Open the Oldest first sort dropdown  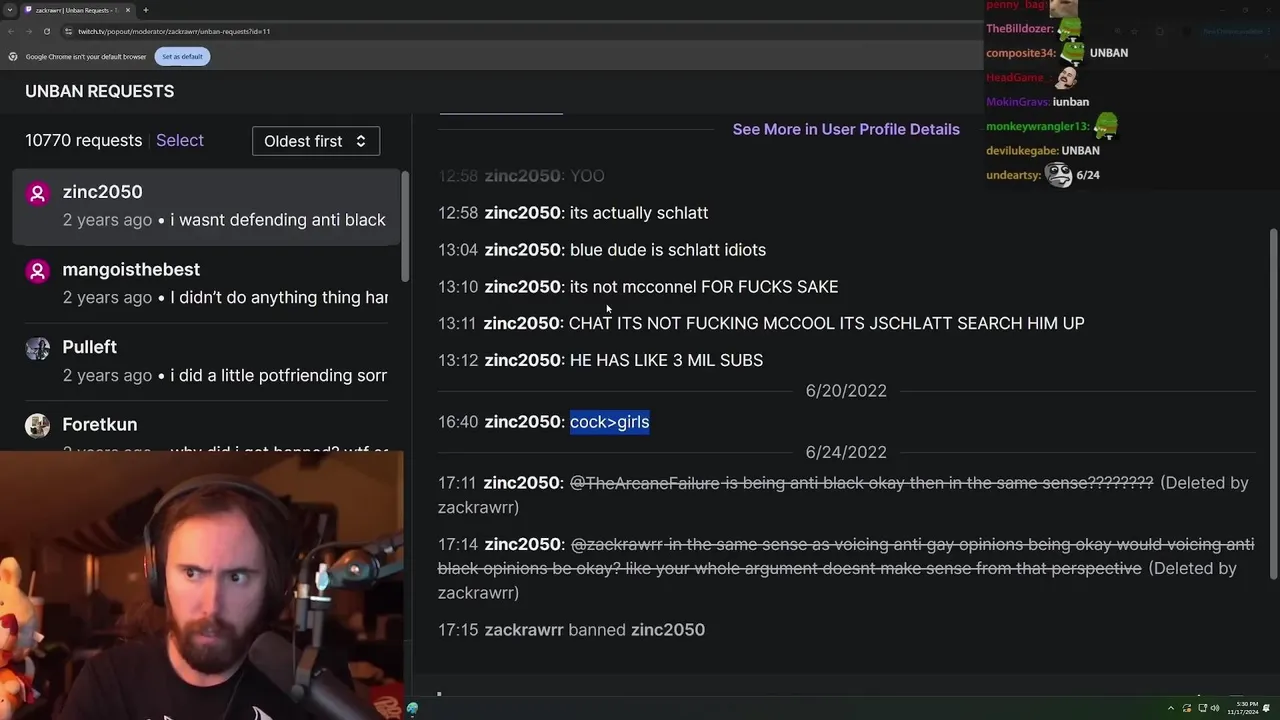pos(315,141)
